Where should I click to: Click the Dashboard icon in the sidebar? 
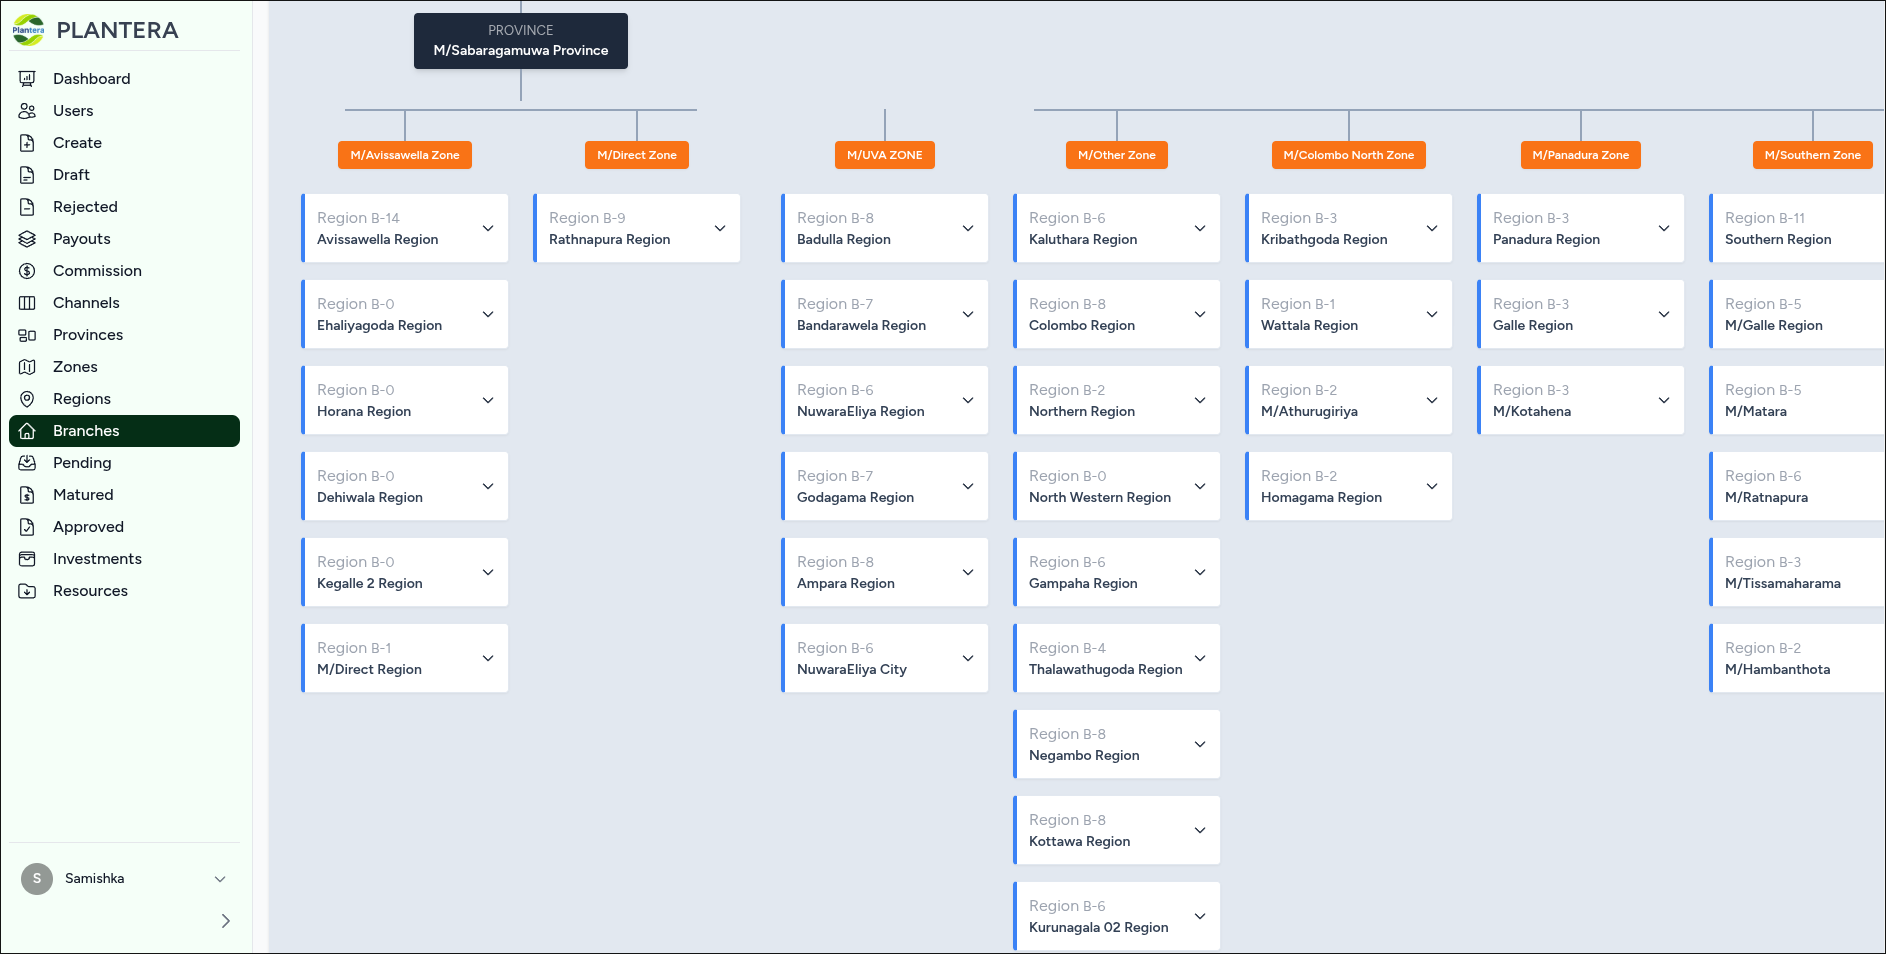28,79
